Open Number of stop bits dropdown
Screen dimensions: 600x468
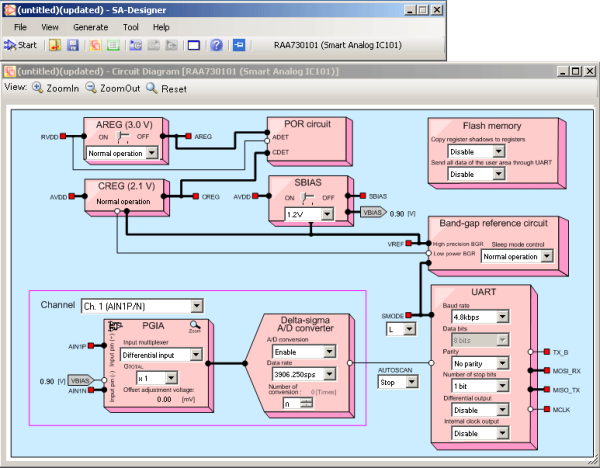coord(480,386)
